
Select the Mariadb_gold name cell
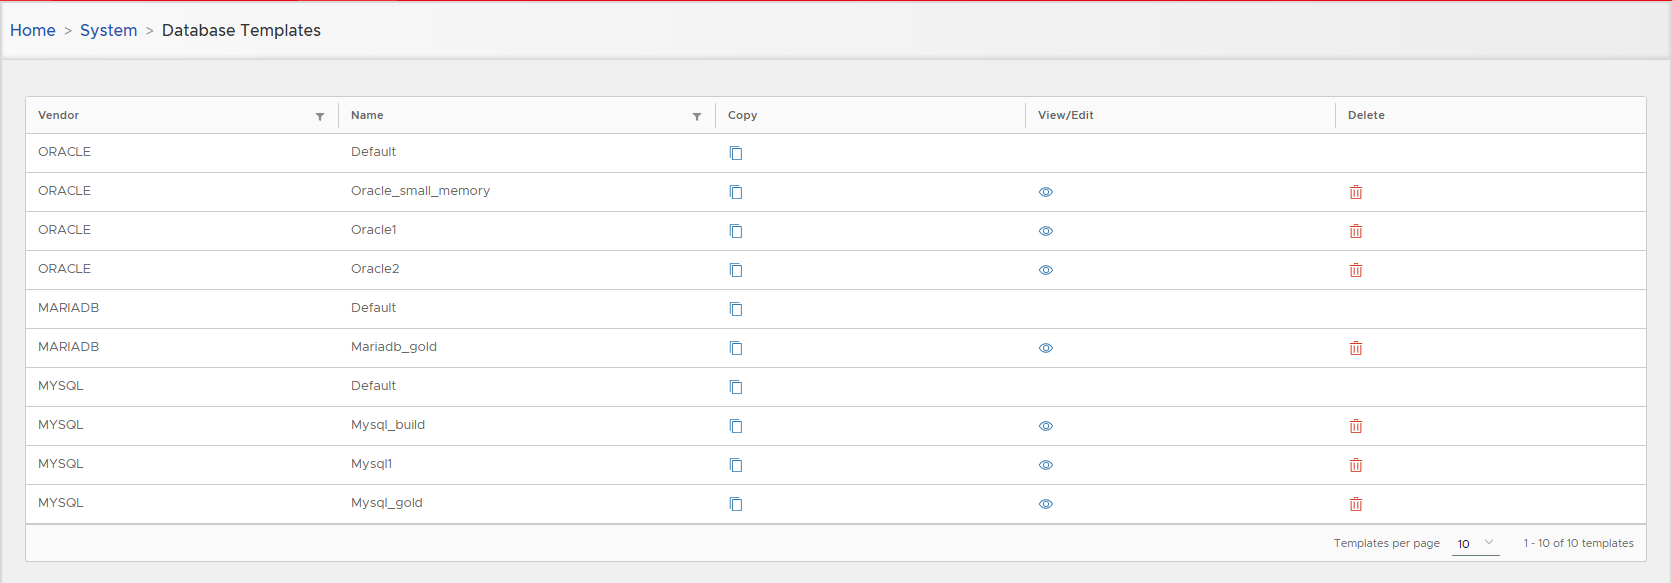tap(394, 347)
